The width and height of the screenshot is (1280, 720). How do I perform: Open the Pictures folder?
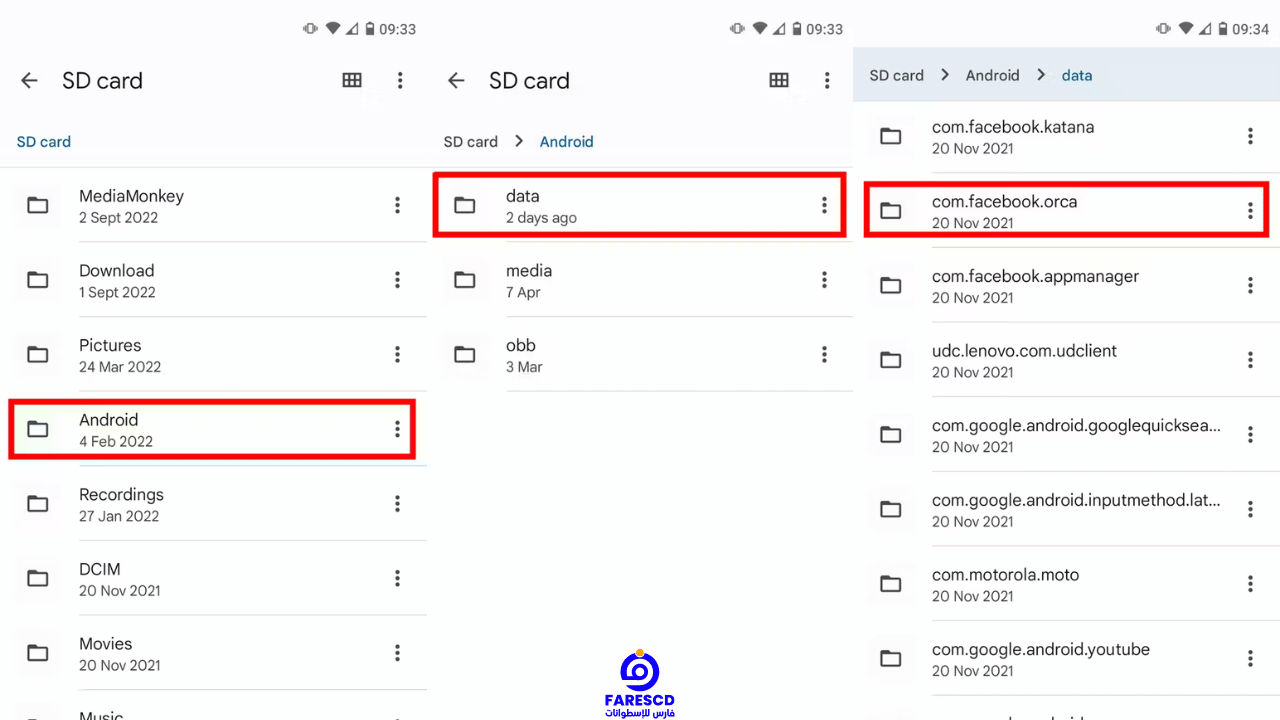click(213, 354)
